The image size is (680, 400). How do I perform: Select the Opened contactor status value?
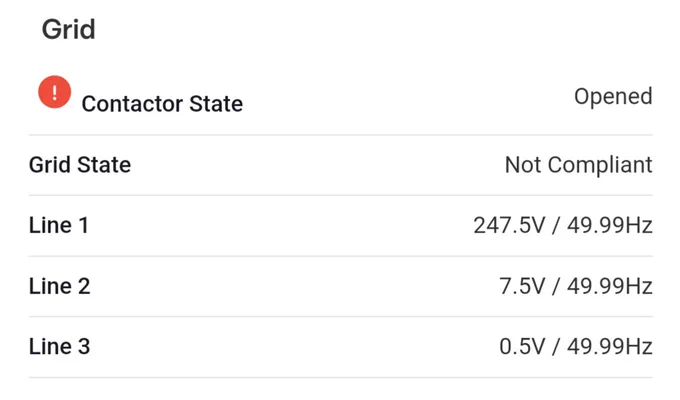tap(613, 97)
